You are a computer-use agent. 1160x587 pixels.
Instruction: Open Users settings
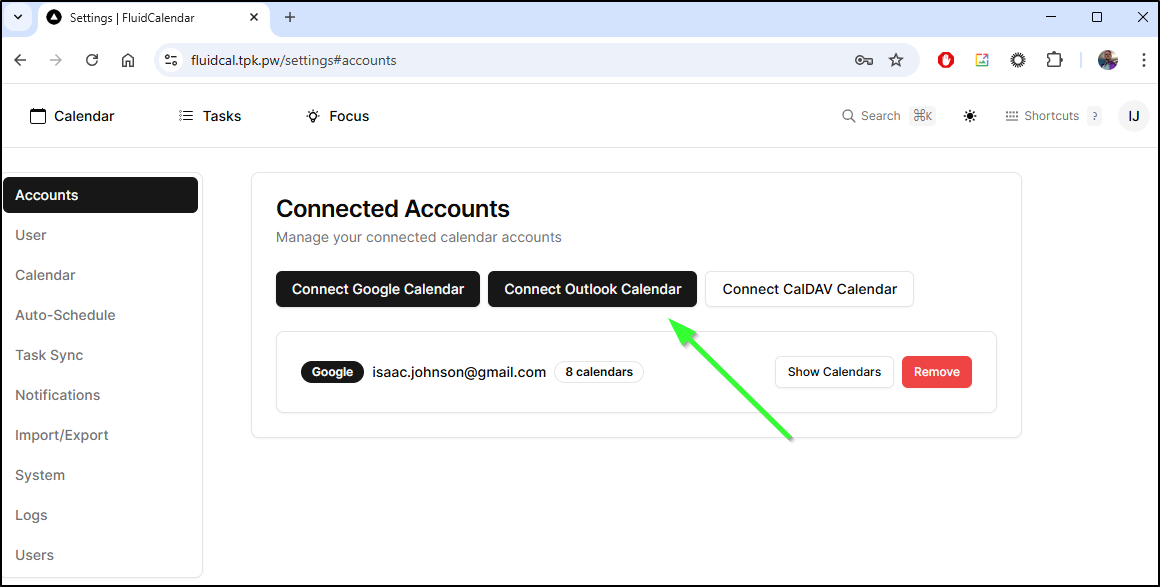(101, 555)
